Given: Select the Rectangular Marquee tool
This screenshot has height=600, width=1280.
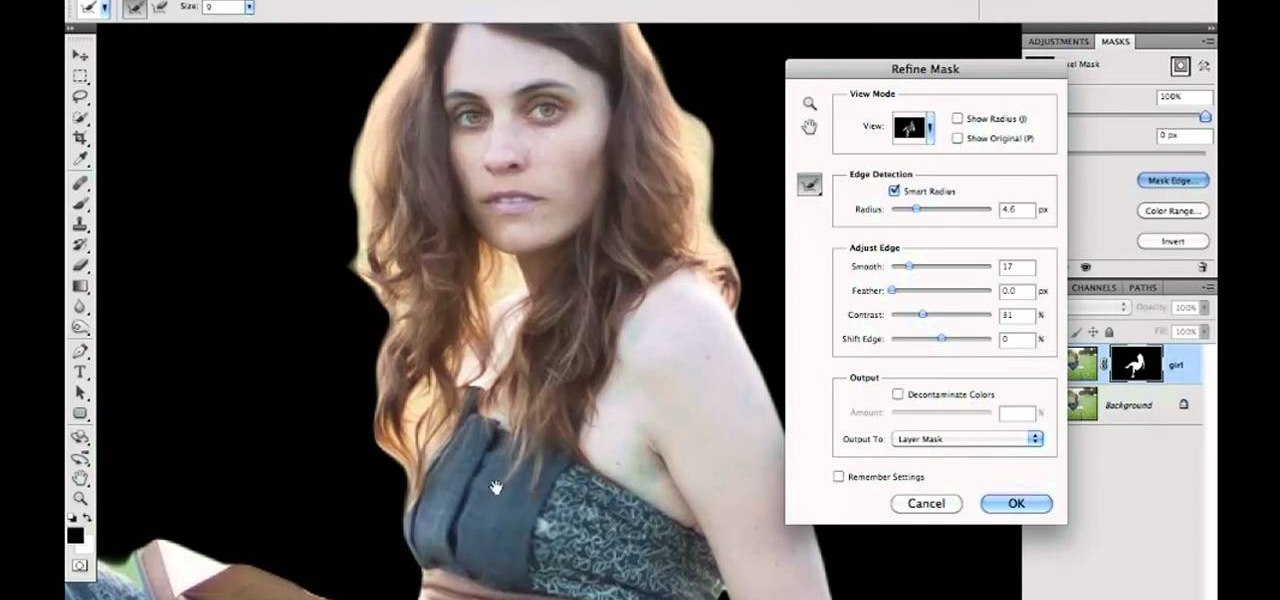Looking at the screenshot, I should 80,76.
